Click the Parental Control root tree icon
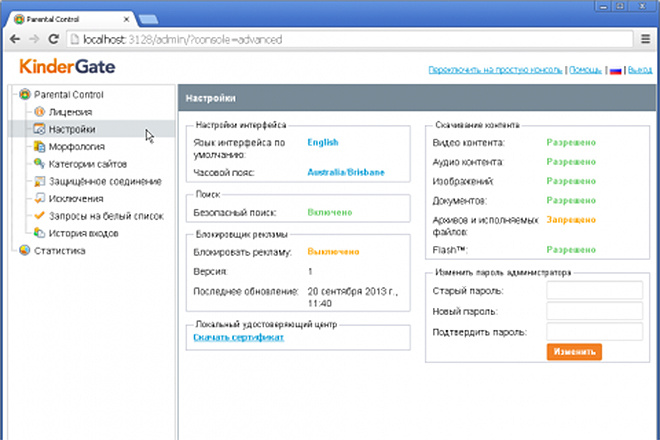 [x=25, y=94]
